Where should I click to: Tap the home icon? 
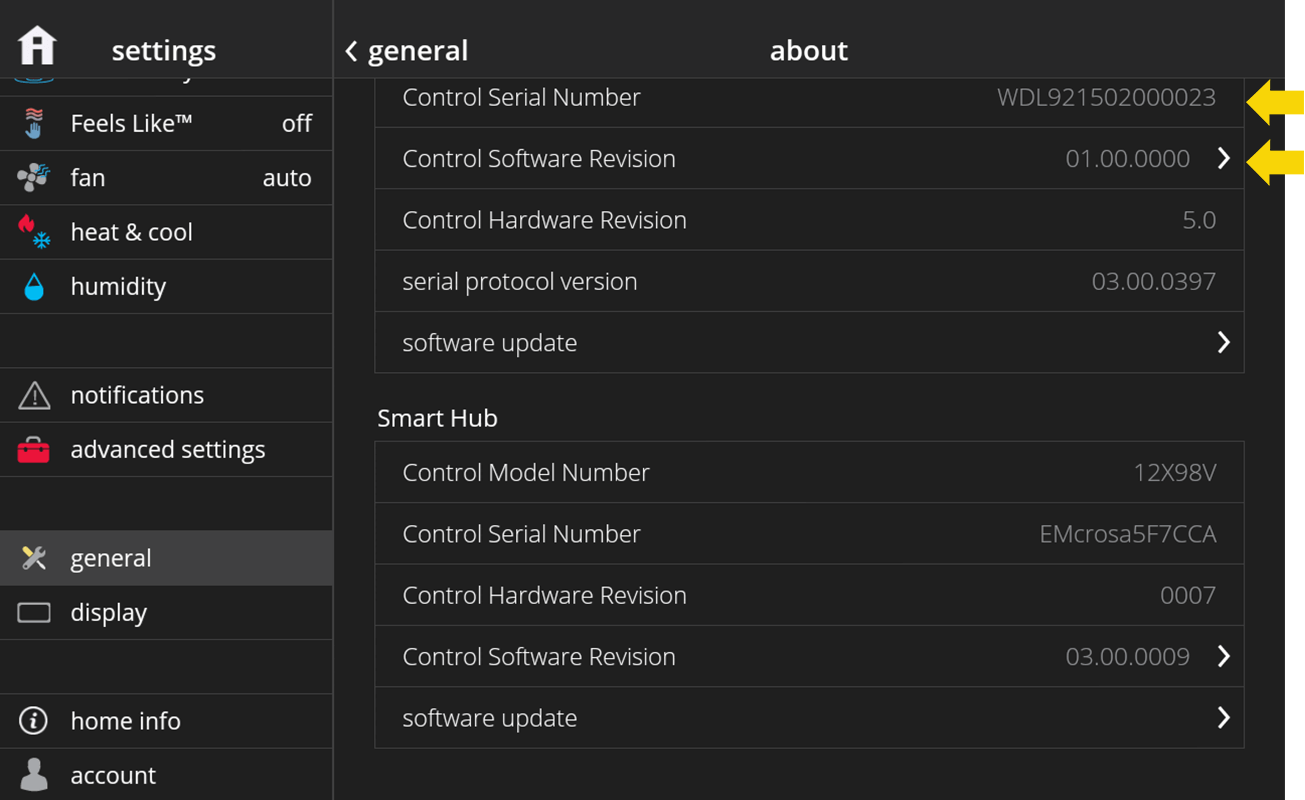pos(37,46)
